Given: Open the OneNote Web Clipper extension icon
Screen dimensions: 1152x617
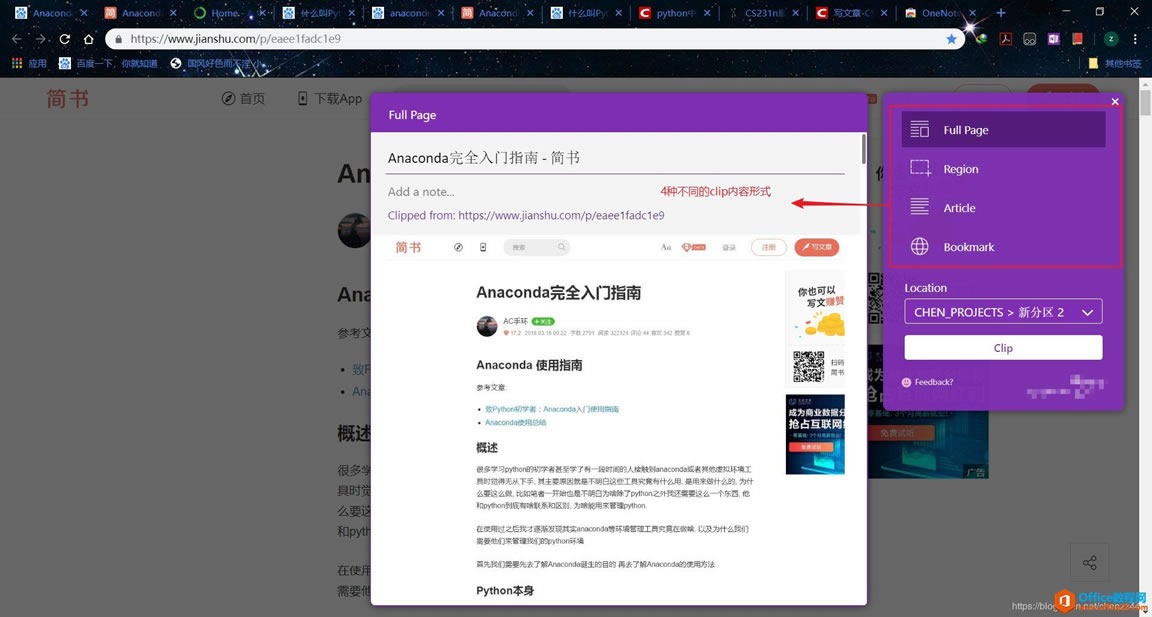Looking at the screenshot, I should coord(1052,39).
